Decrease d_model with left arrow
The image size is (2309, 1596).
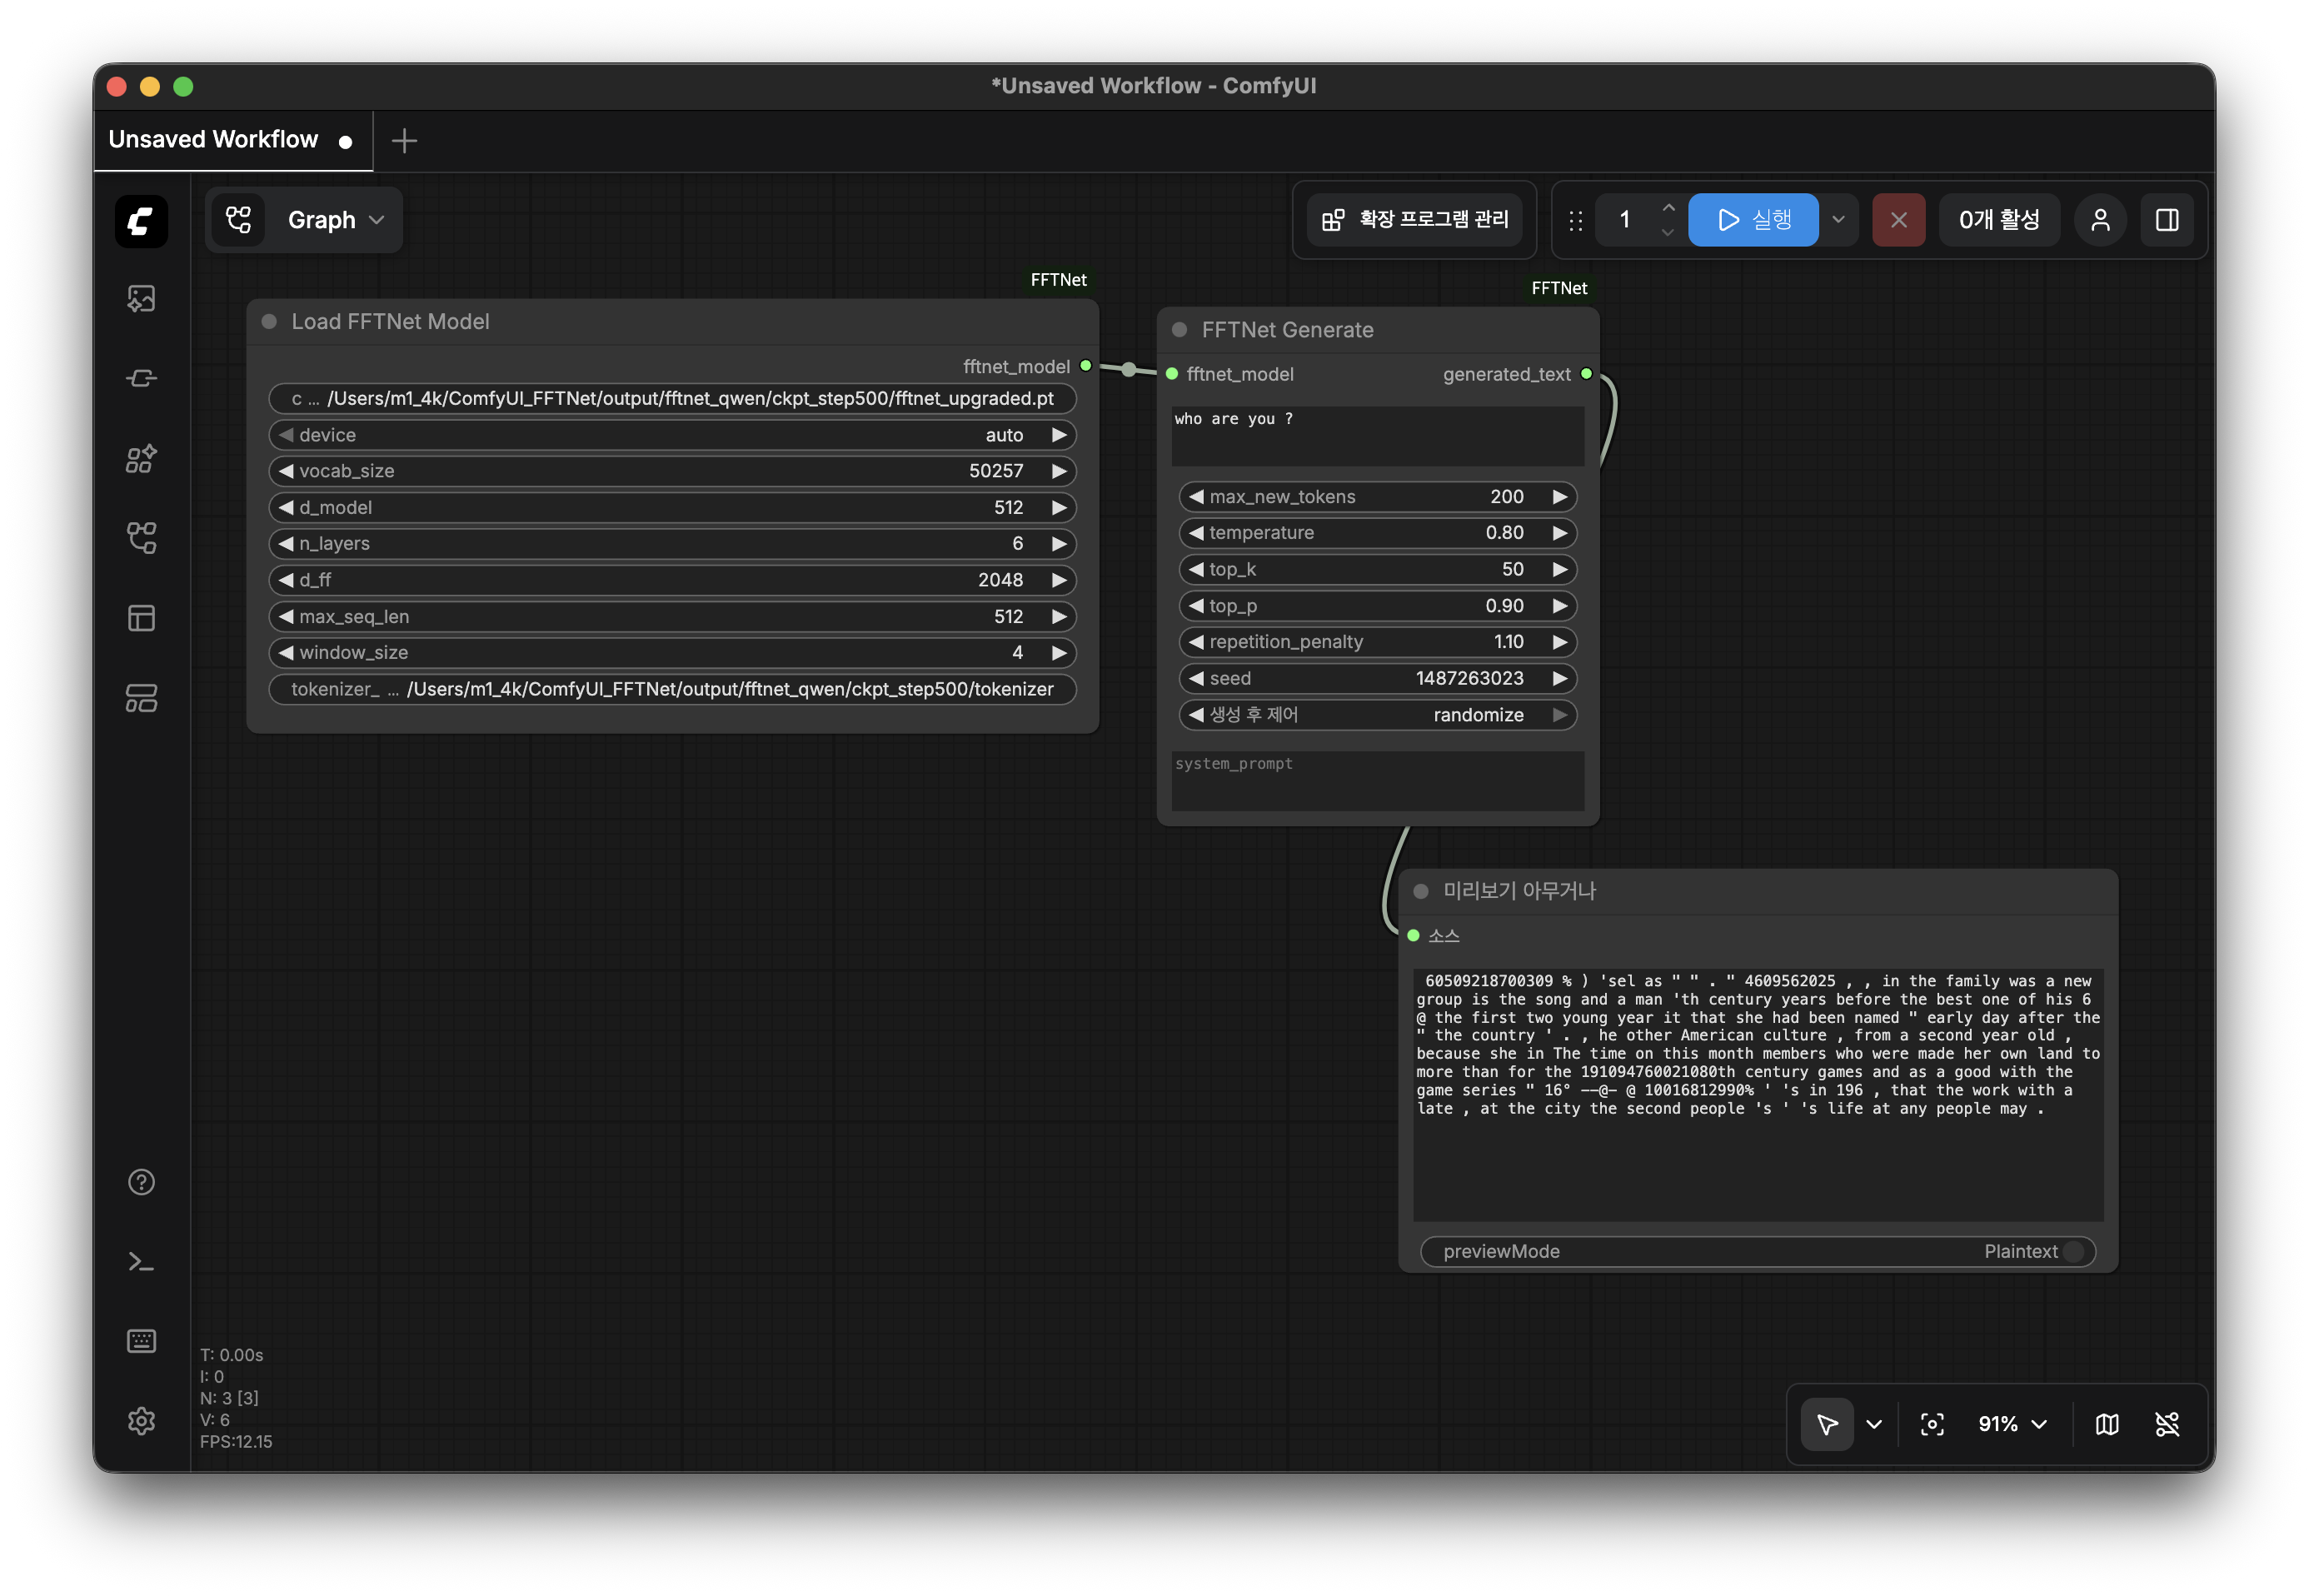click(x=286, y=507)
